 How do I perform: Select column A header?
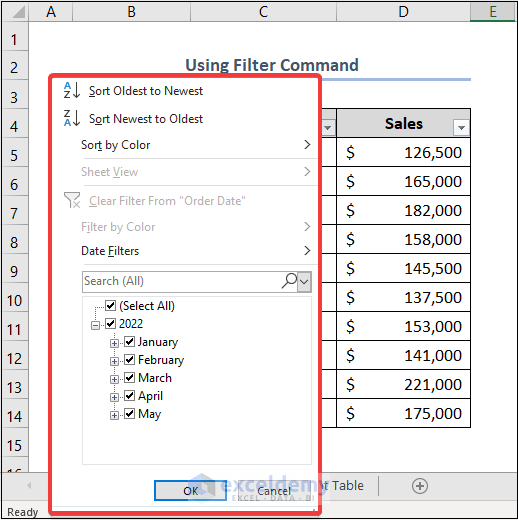pos(51,12)
